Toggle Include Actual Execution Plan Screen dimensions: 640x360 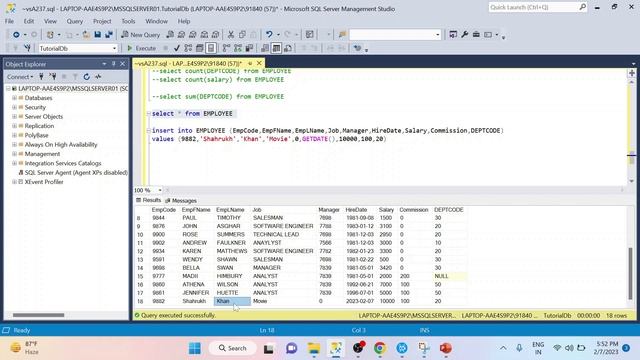coord(226,48)
